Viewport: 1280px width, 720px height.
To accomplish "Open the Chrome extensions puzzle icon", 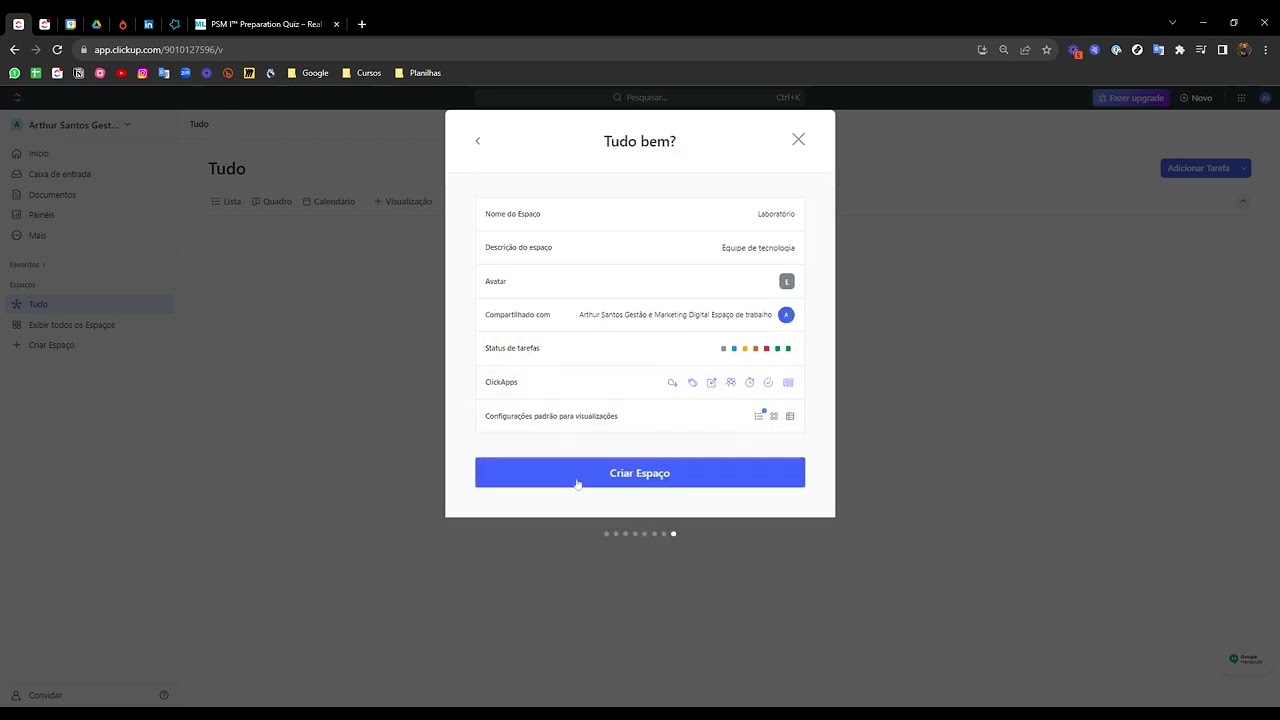I will coord(1180,50).
